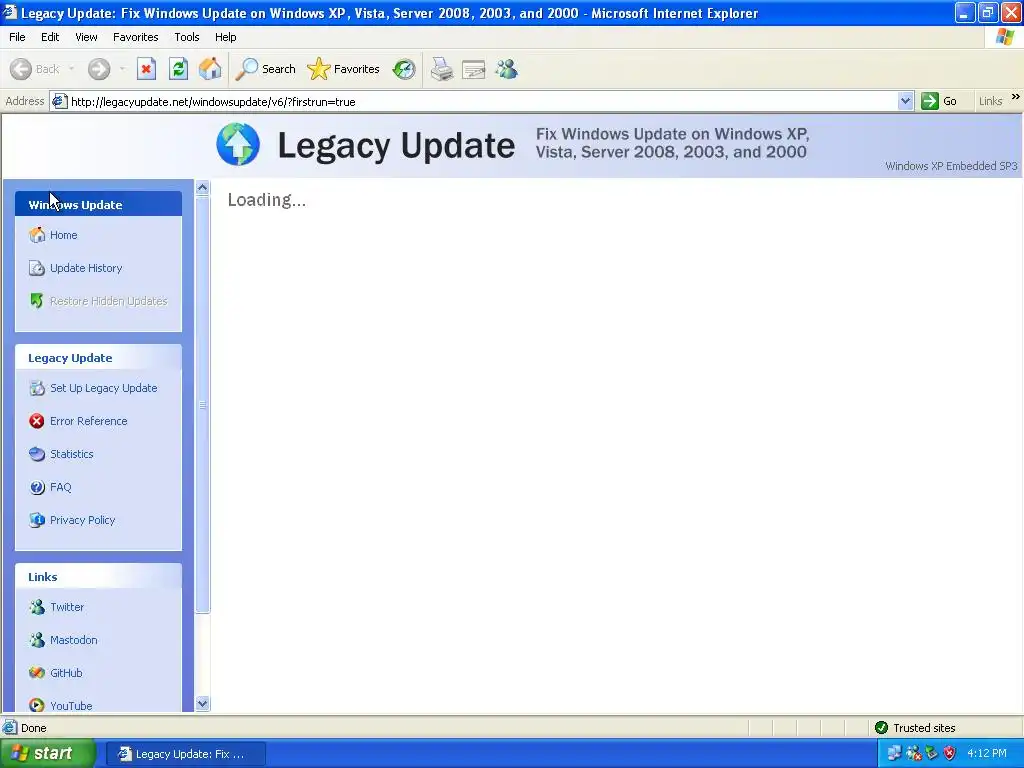Click the 'Windows XP Embedded SP3' text in banner

point(951,166)
